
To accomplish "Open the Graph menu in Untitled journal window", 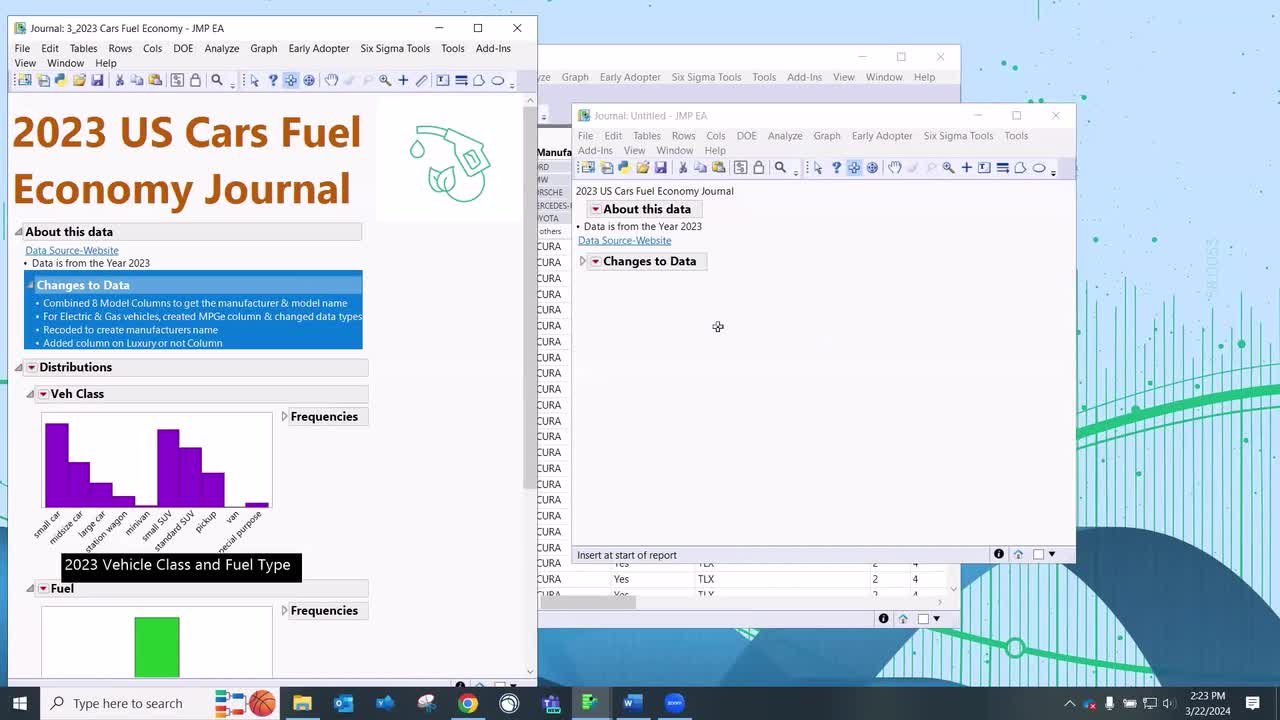I will [x=827, y=136].
